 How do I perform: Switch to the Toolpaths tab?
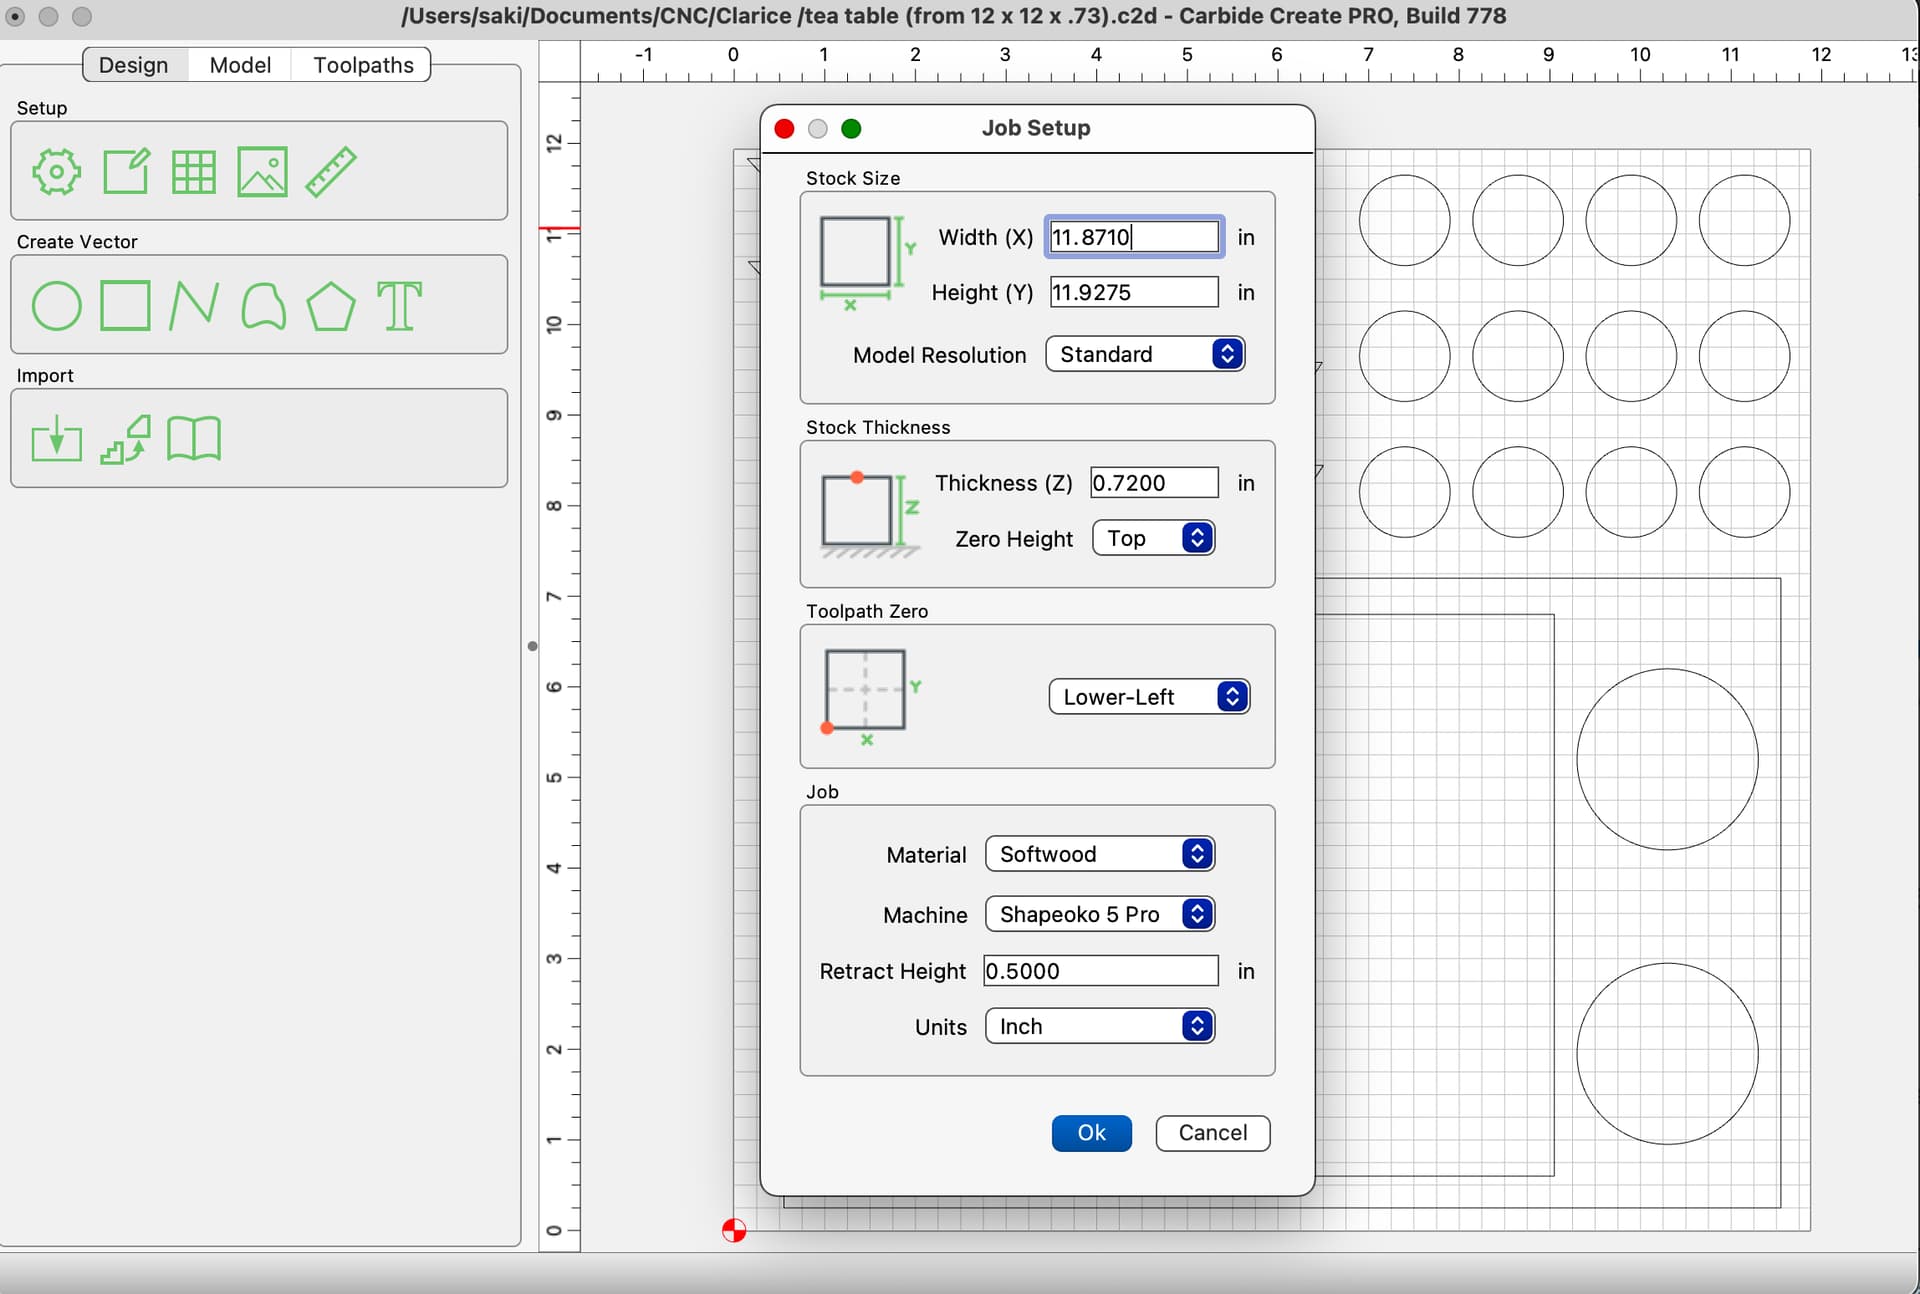(363, 65)
